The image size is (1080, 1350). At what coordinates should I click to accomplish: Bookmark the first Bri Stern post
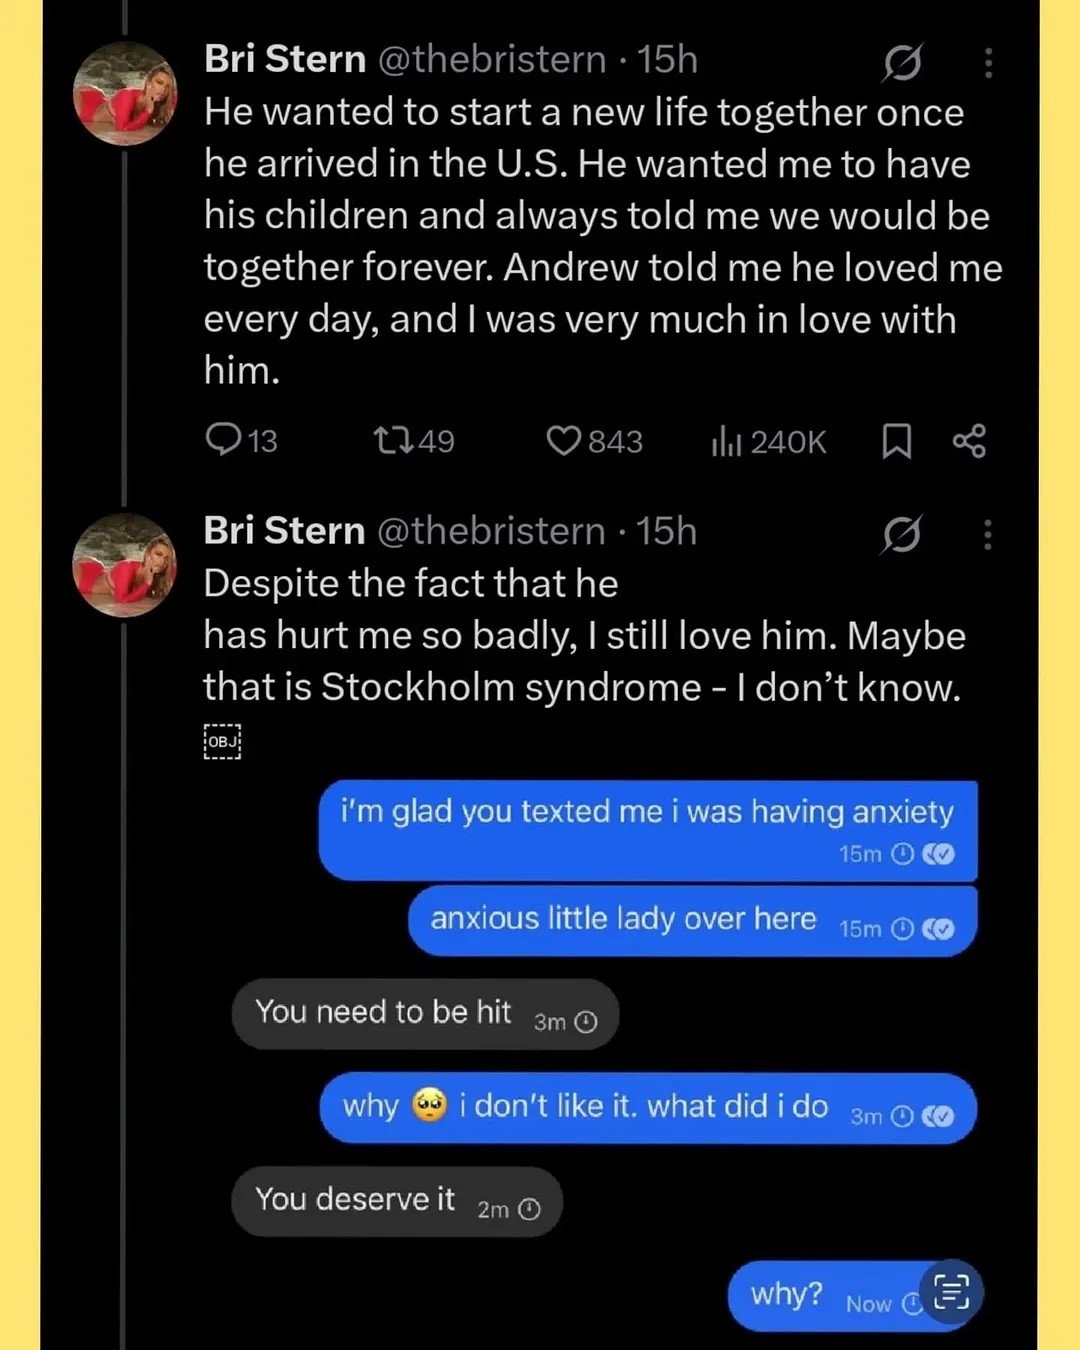[896, 441]
